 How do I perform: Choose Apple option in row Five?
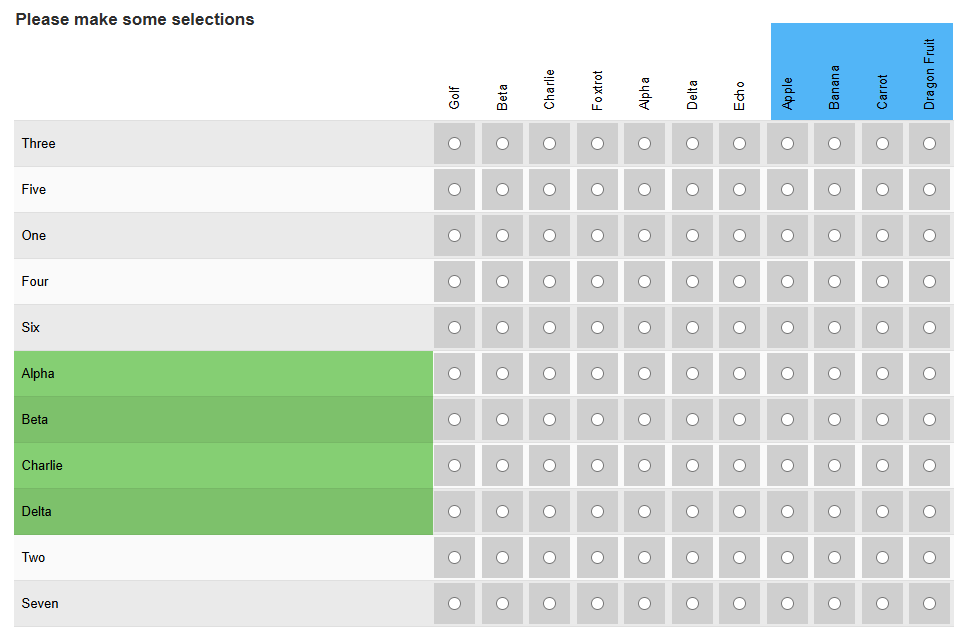[787, 190]
